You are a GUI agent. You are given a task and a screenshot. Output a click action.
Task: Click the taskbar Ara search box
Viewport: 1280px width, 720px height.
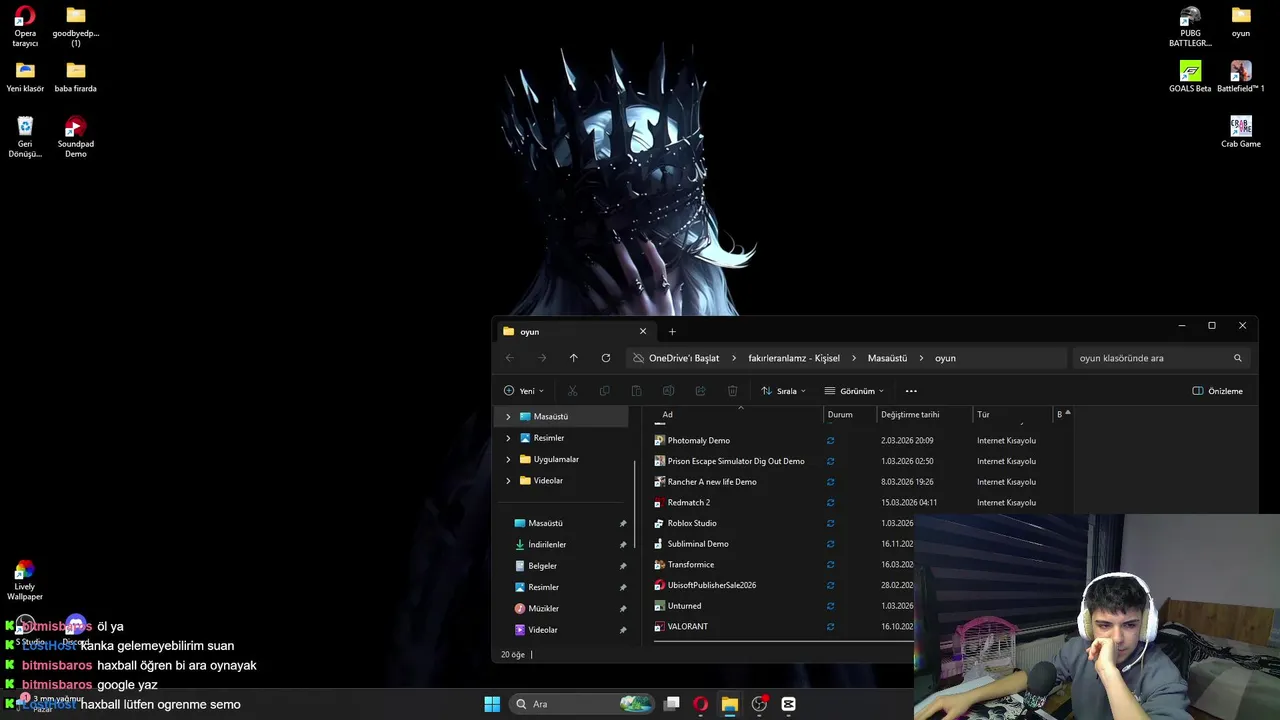(x=583, y=704)
